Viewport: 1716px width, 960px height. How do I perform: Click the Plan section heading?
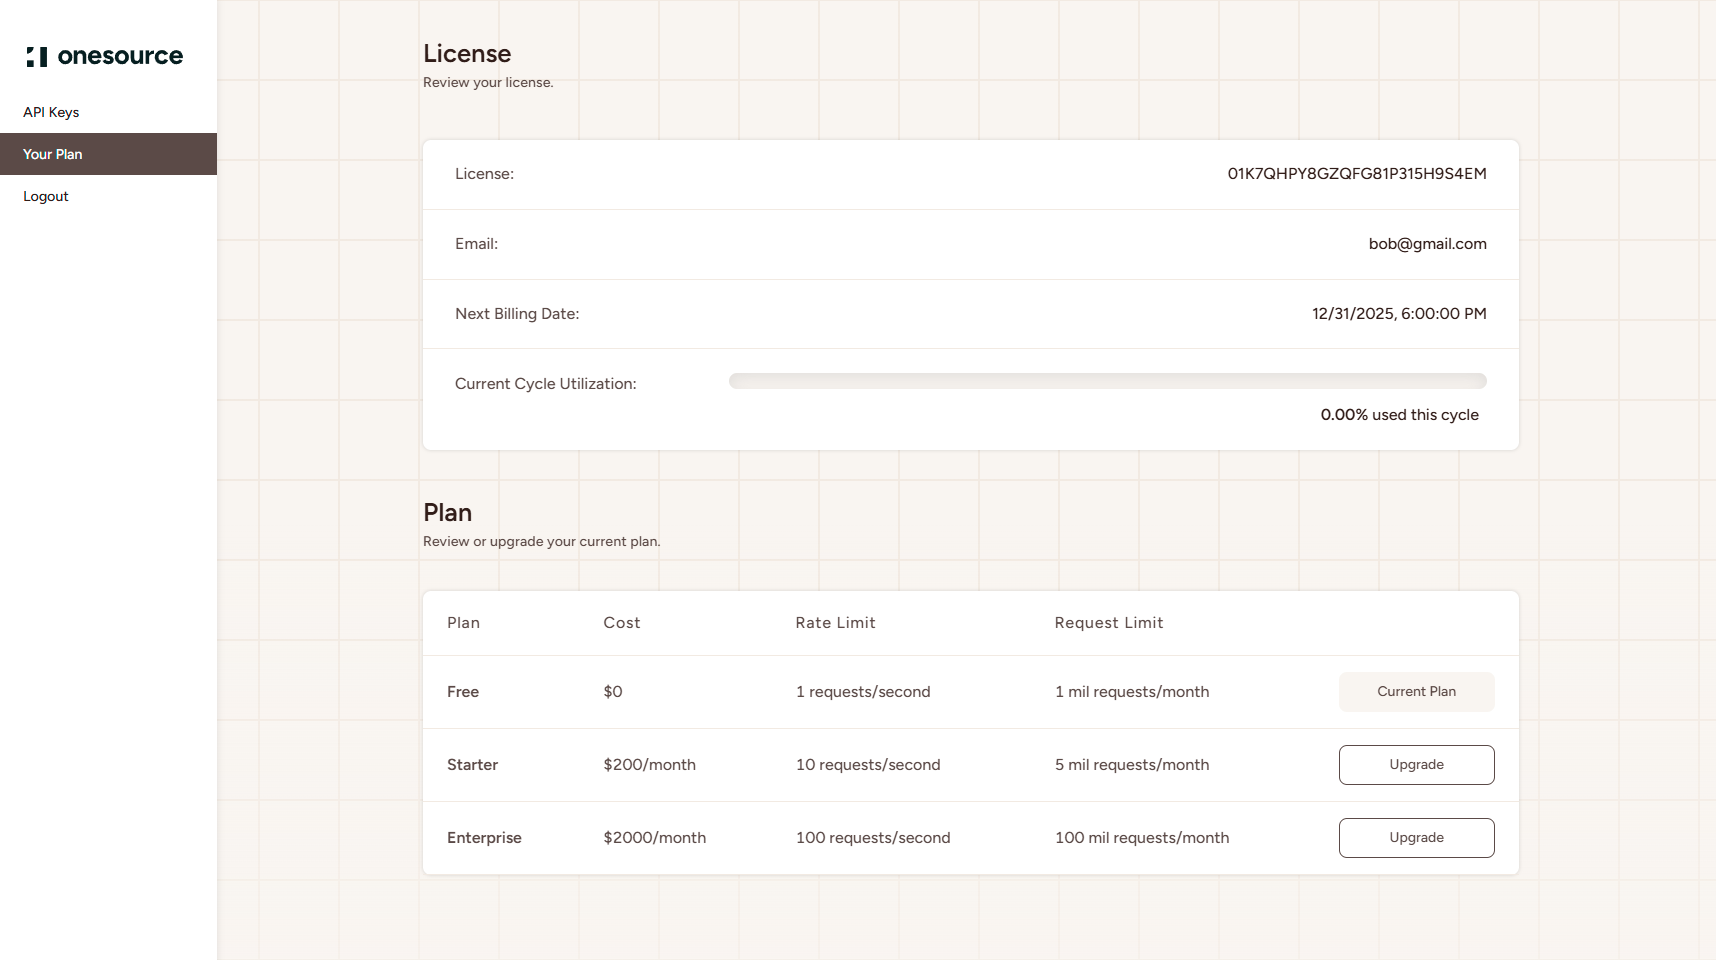(447, 512)
